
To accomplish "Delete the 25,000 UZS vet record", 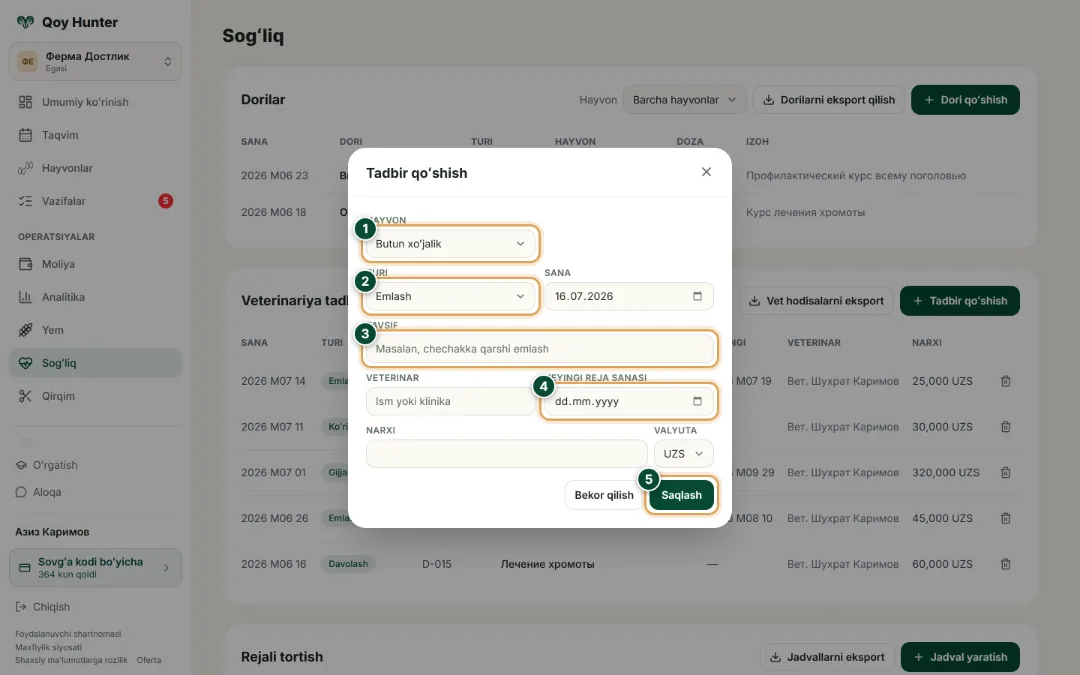I will click(x=1006, y=381).
